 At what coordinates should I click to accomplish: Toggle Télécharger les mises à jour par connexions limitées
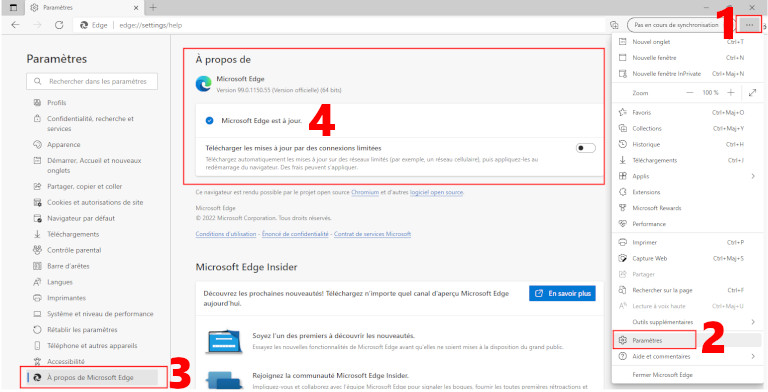585,148
